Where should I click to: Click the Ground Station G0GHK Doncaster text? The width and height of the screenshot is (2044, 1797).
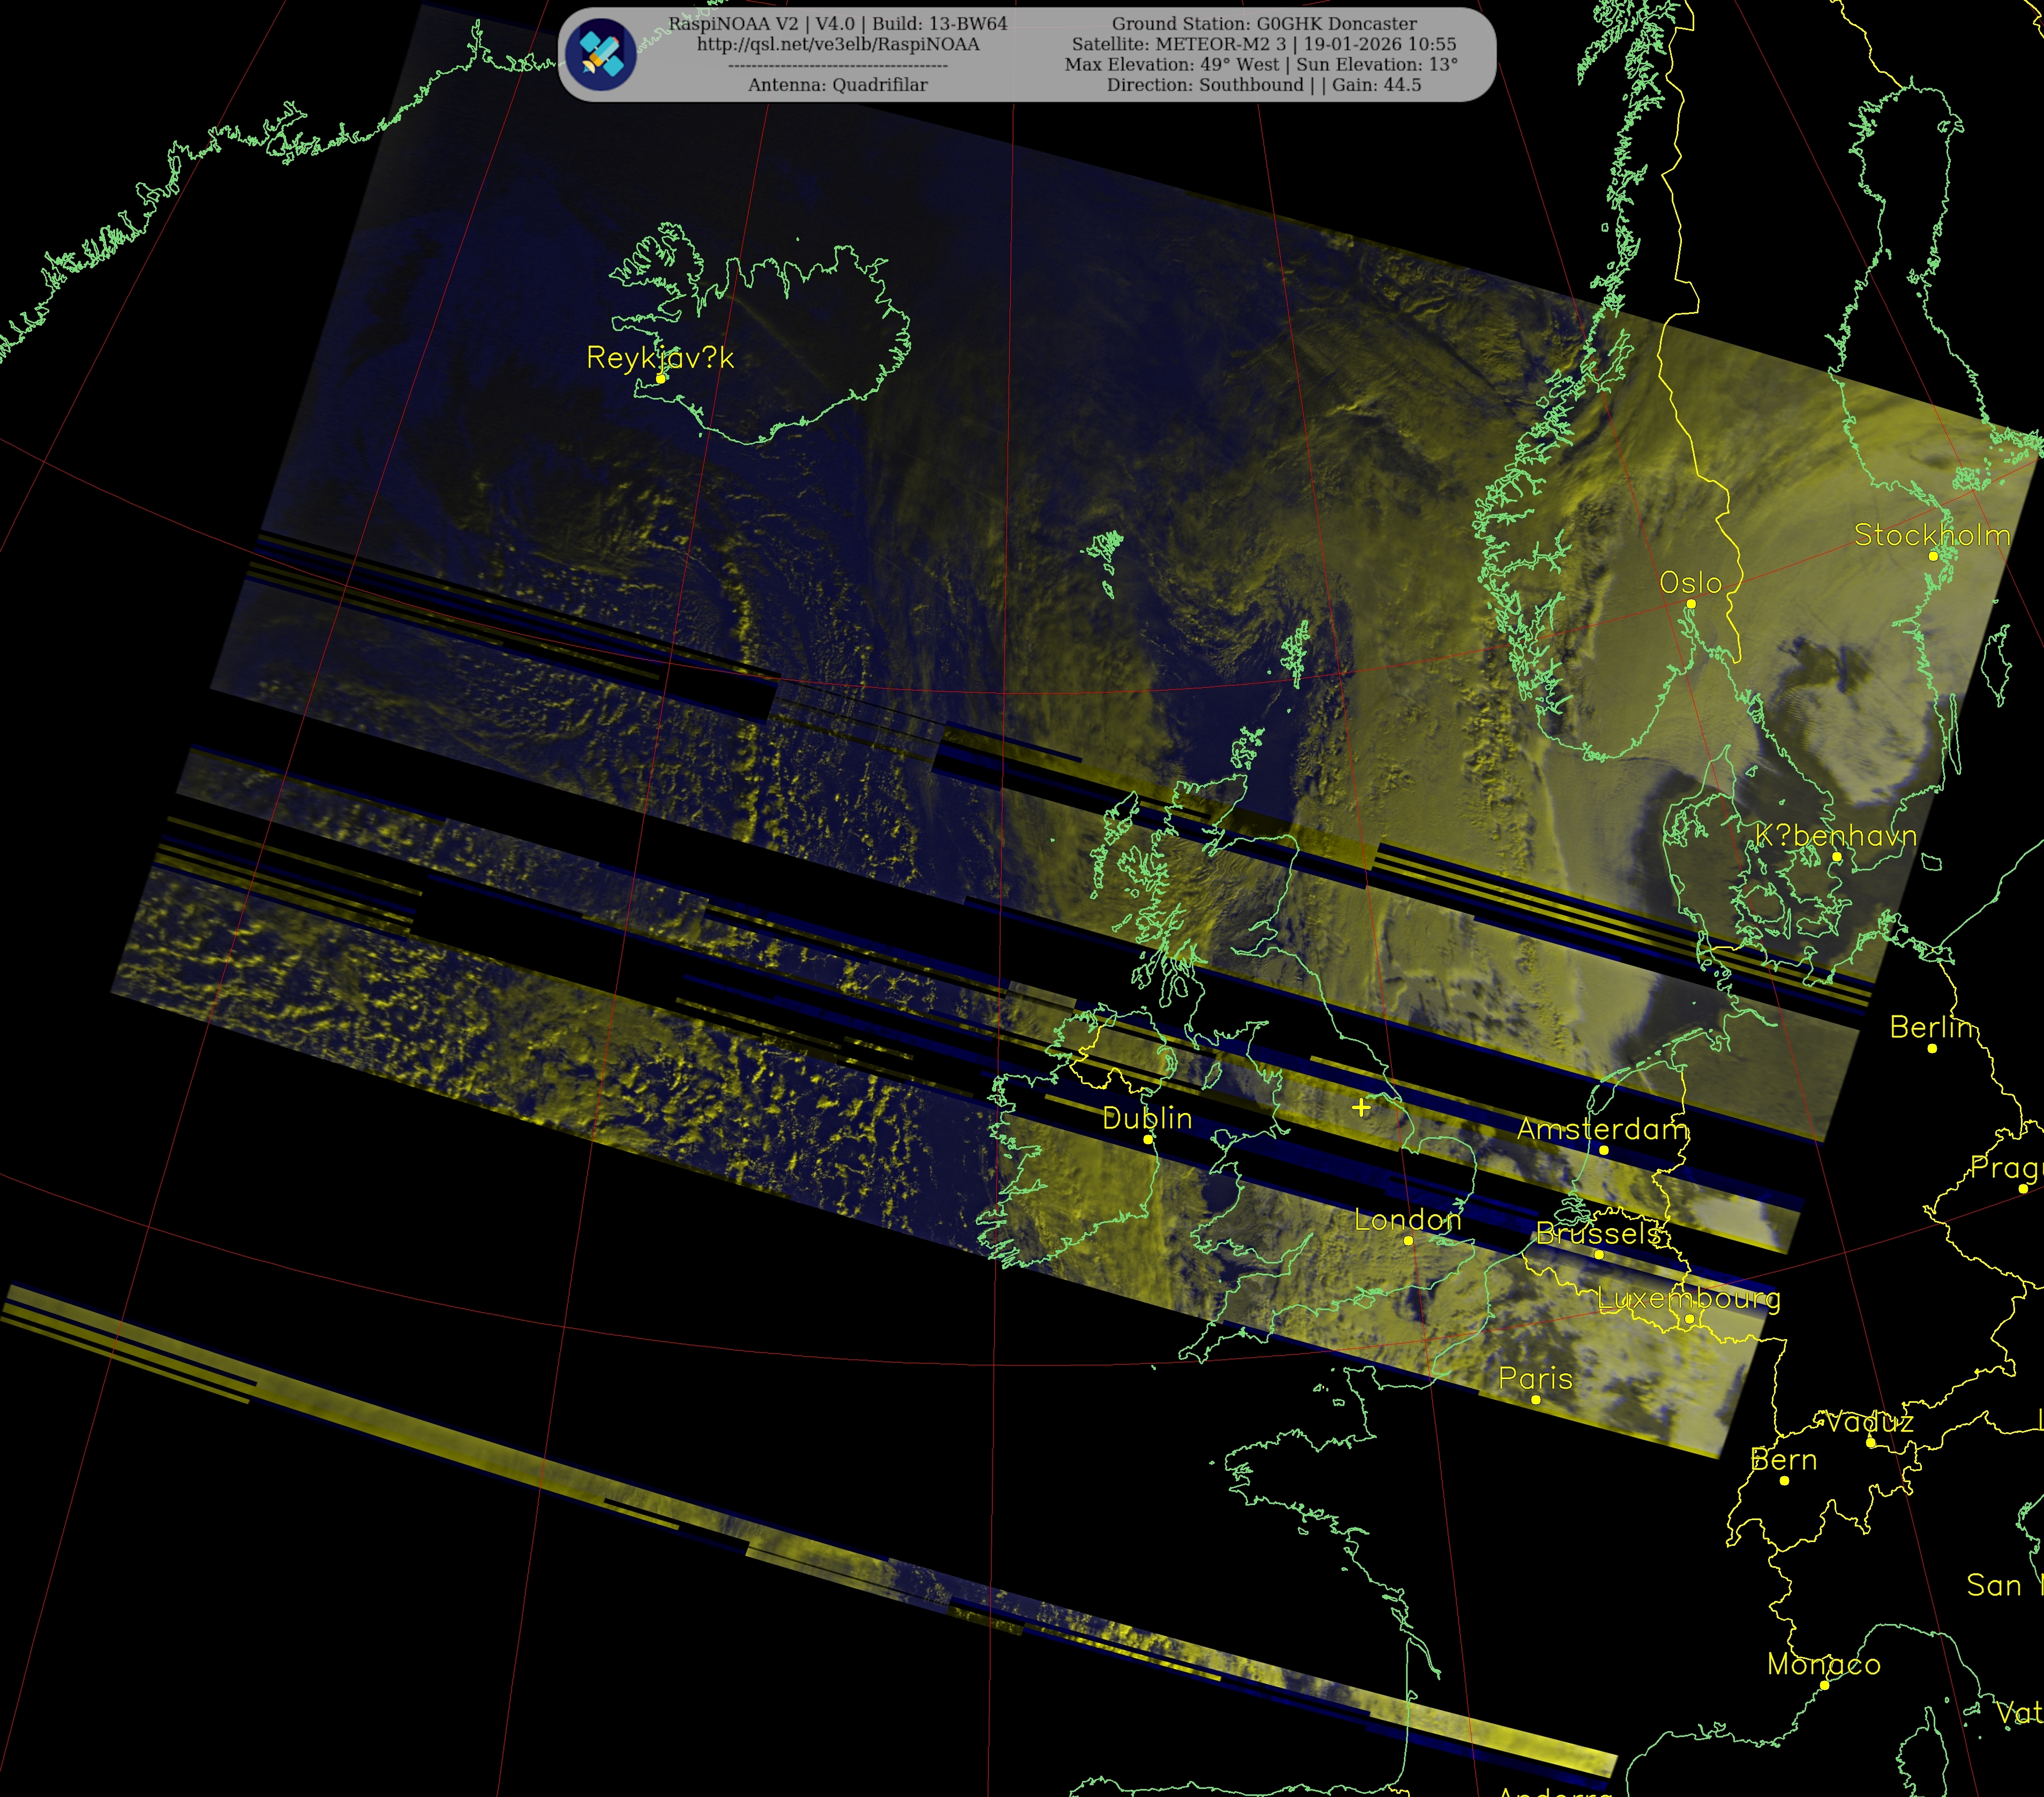point(1264,23)
